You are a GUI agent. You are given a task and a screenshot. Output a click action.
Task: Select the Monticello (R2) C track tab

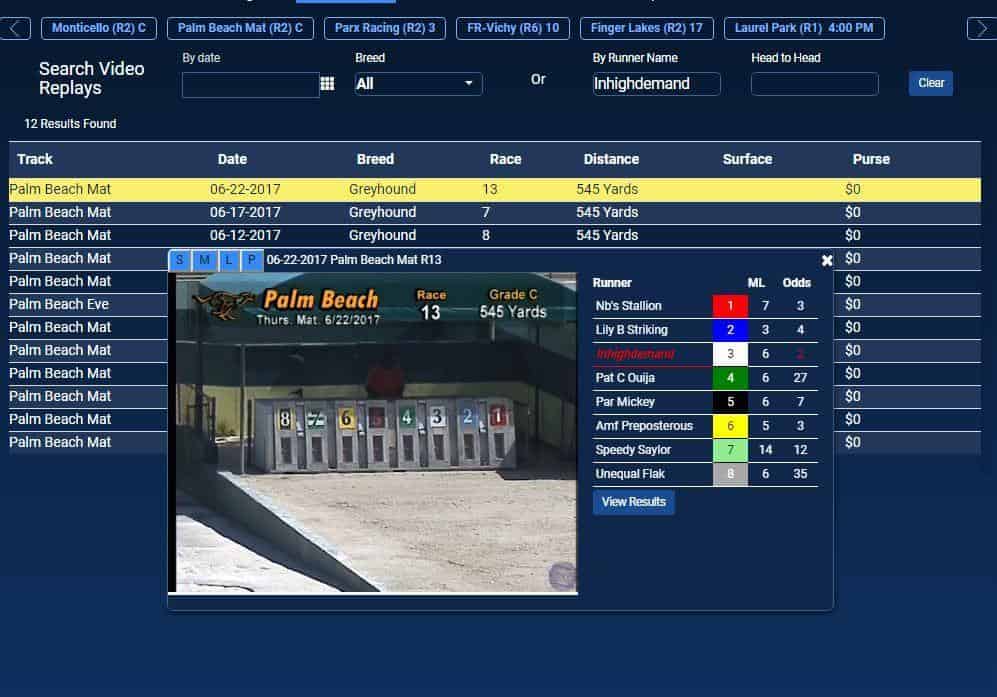99,28
